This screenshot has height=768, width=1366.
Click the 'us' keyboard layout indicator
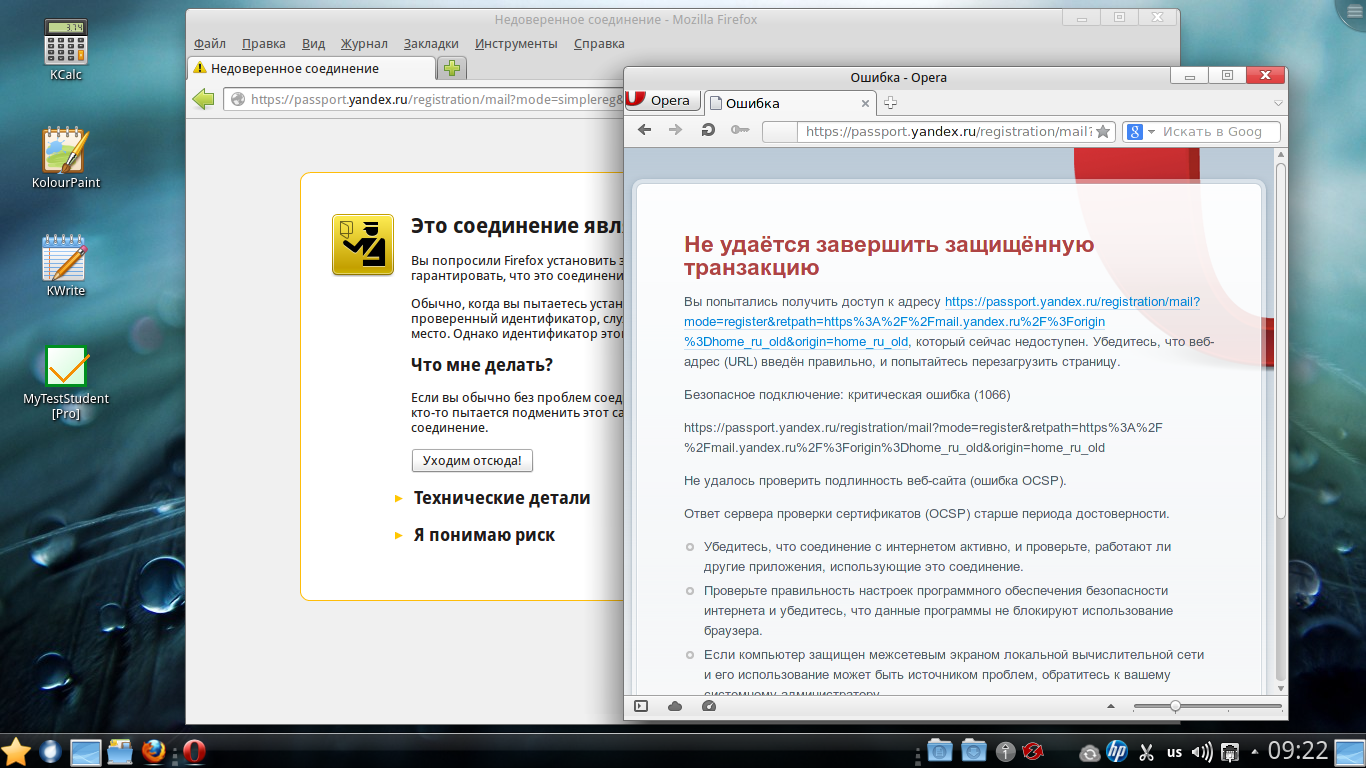(x=1174, y=752)
